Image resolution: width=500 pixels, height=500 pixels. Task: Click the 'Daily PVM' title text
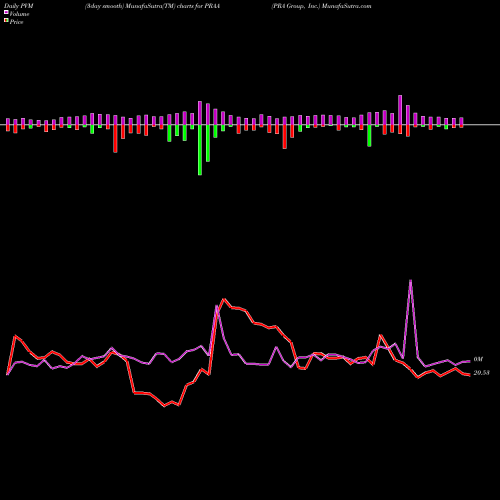click(x=20, y=6)
